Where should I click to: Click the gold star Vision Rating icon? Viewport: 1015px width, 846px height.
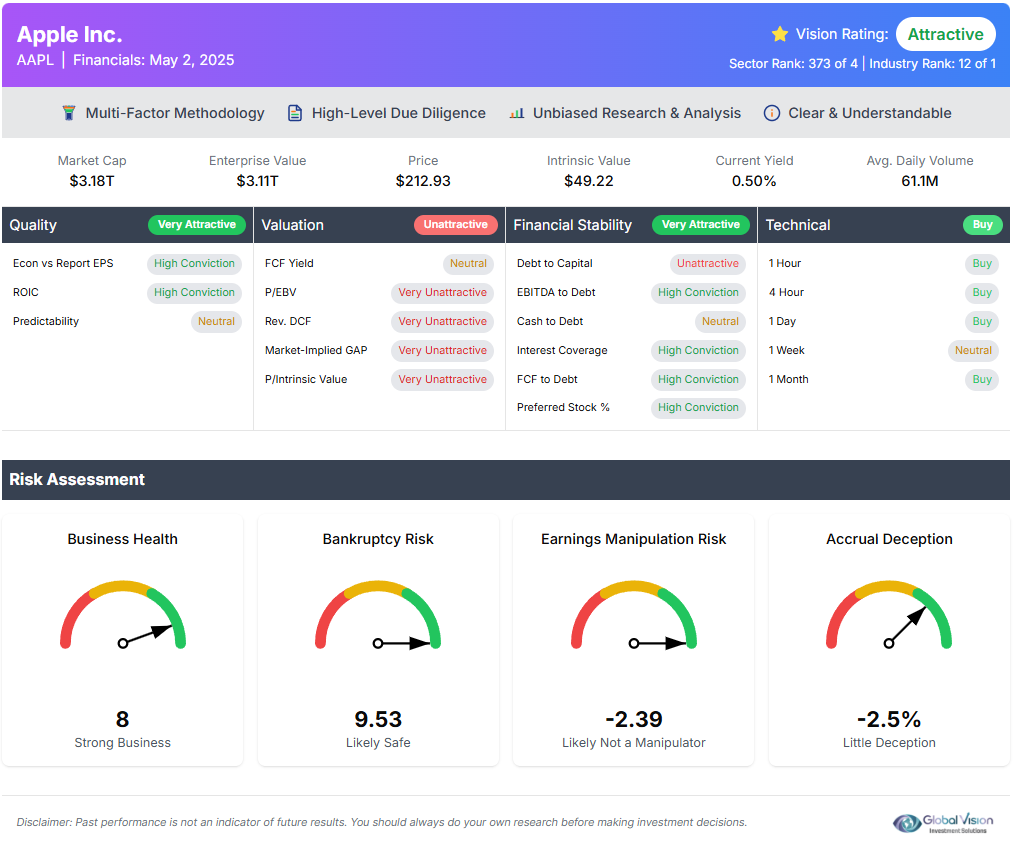[x=780, y=34]
